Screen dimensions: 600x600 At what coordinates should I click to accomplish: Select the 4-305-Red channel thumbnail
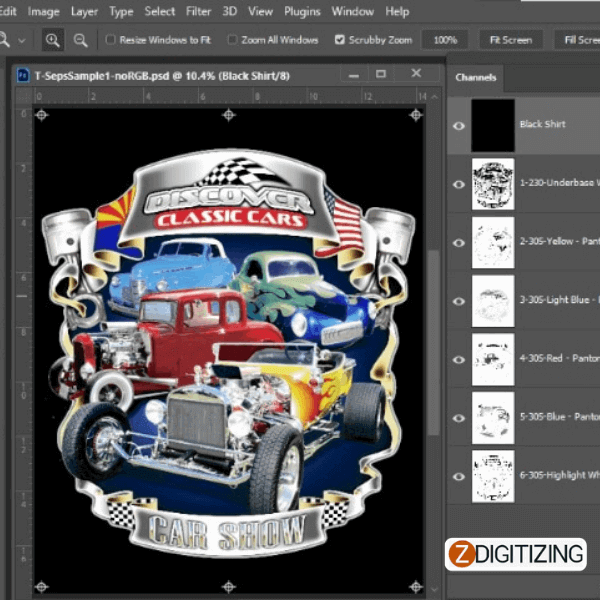click(x=493, y=360)
